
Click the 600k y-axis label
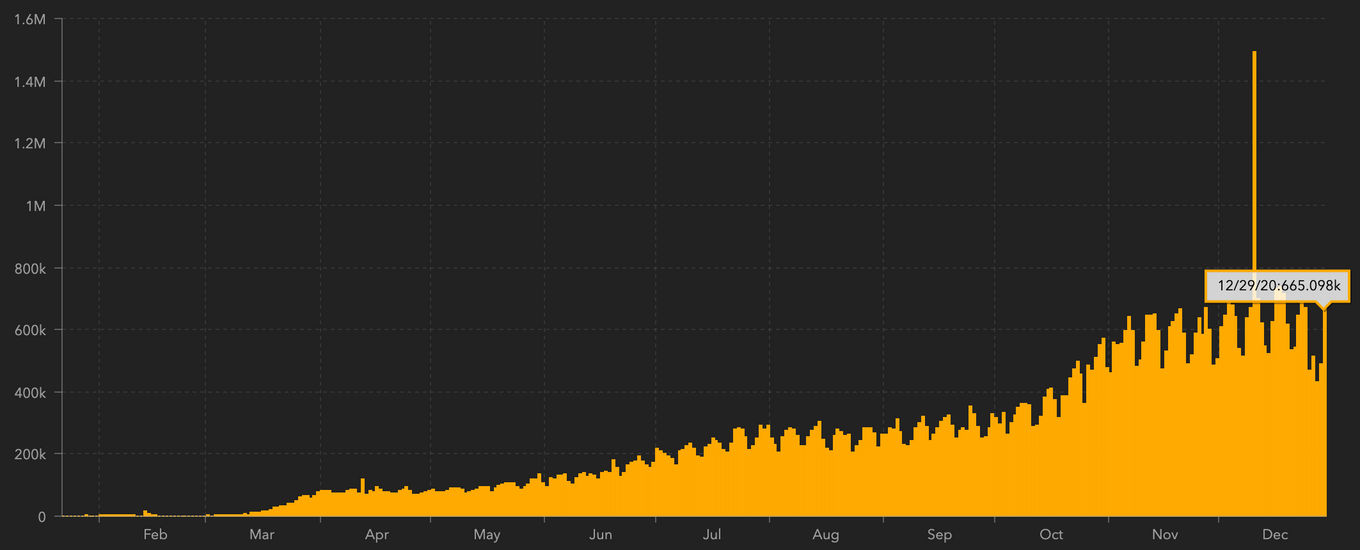coord(29,330)
